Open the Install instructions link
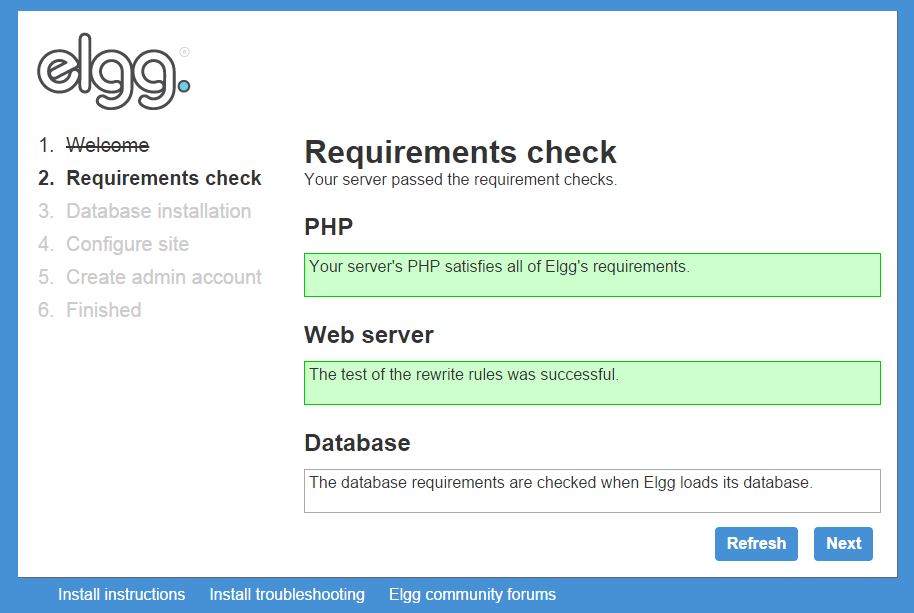The height and width of the screenshot is (613, 914). [121, 594]
